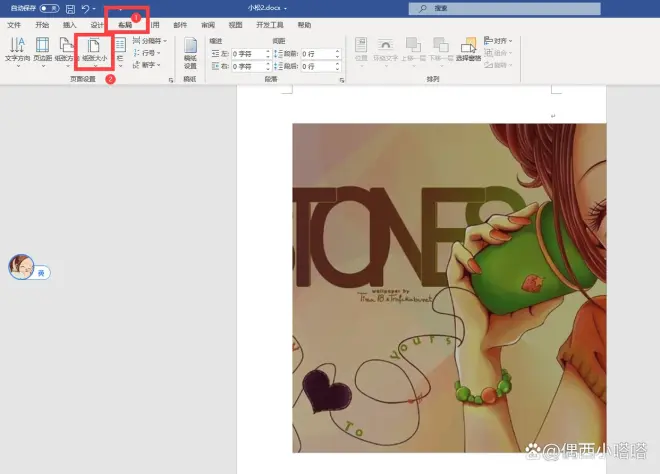Image resolution: width=660 pixels, height=474 pixels.
Task: Expand the 行号 line numbers dropdown
Action: [x=148, y=53]
